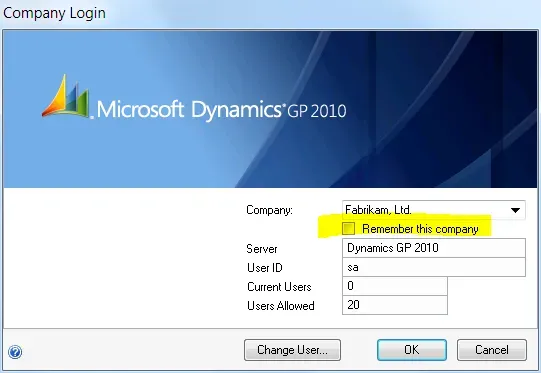Click the Microsoft Dynamics logo graphic
541x373 pixels.
(66, 96)
